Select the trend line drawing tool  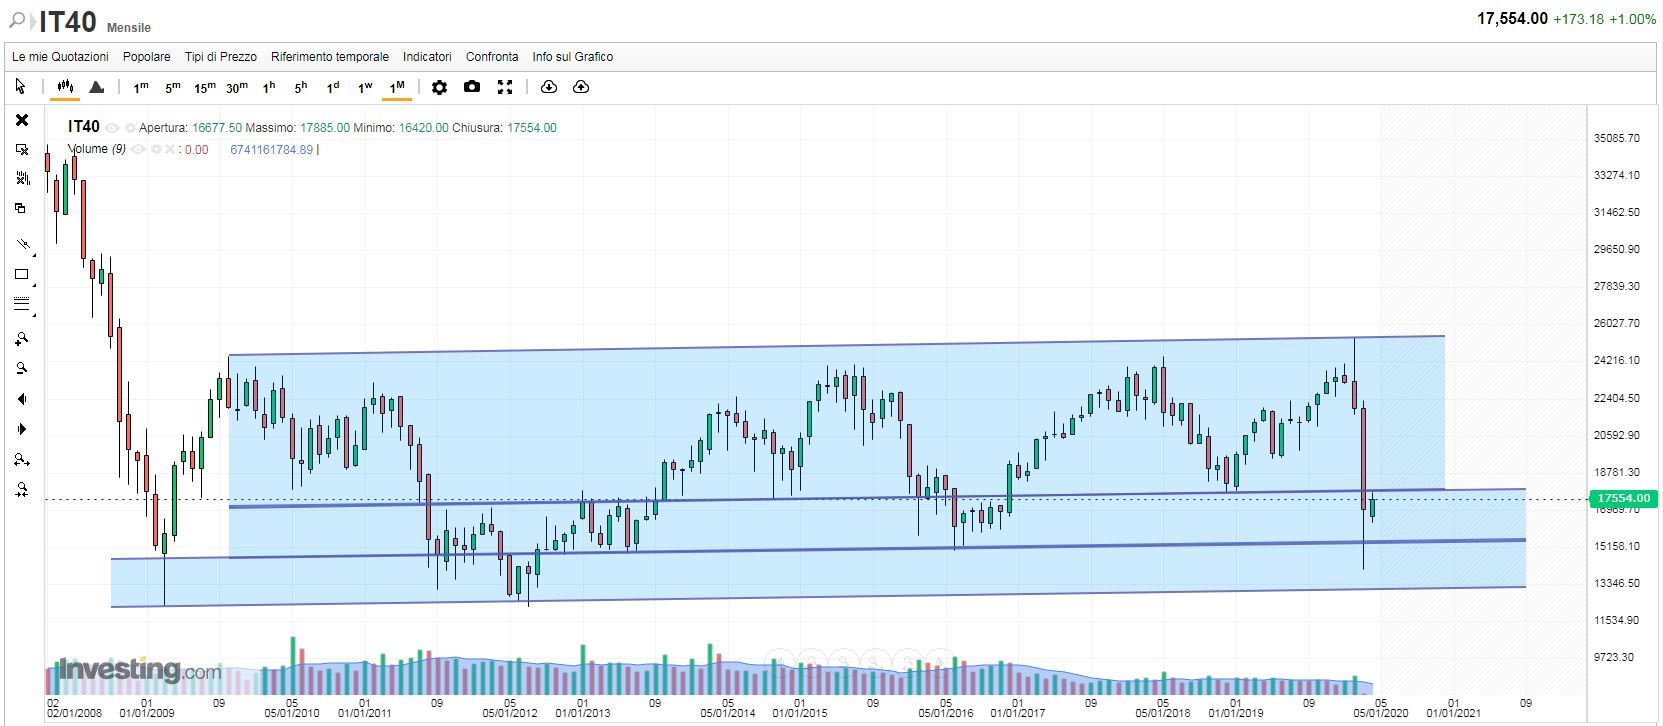pos(22,244)
